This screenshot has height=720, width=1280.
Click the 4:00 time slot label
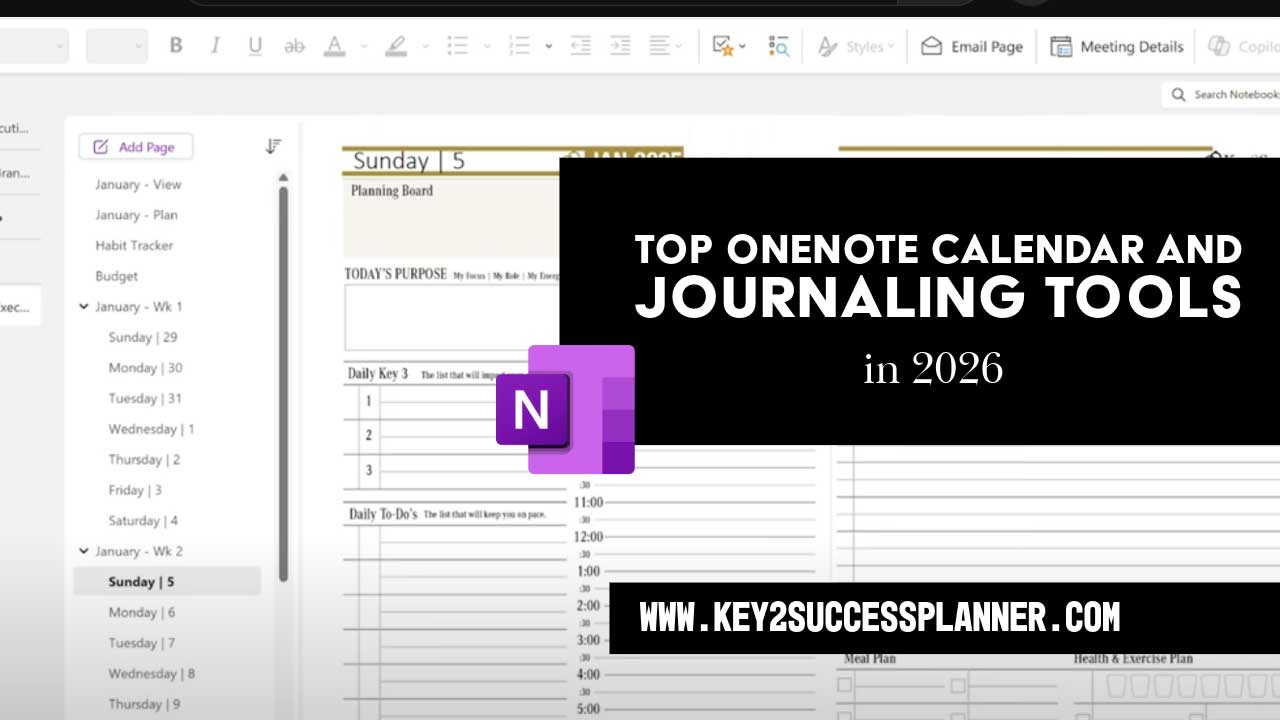[x=589, y=674]
